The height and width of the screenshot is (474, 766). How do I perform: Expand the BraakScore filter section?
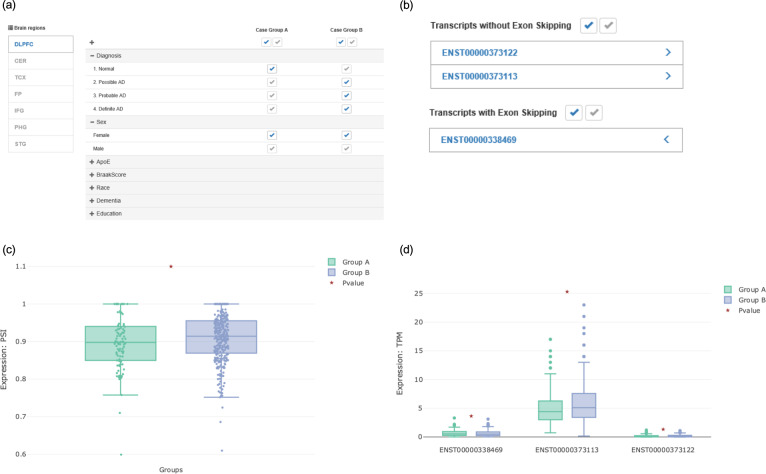click(x=92, y=173)
